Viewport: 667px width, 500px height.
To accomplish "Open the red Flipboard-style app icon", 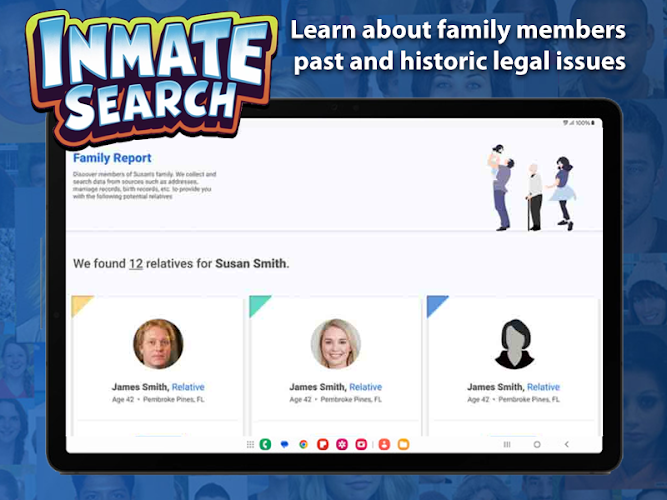I will [x=323, y=444].
